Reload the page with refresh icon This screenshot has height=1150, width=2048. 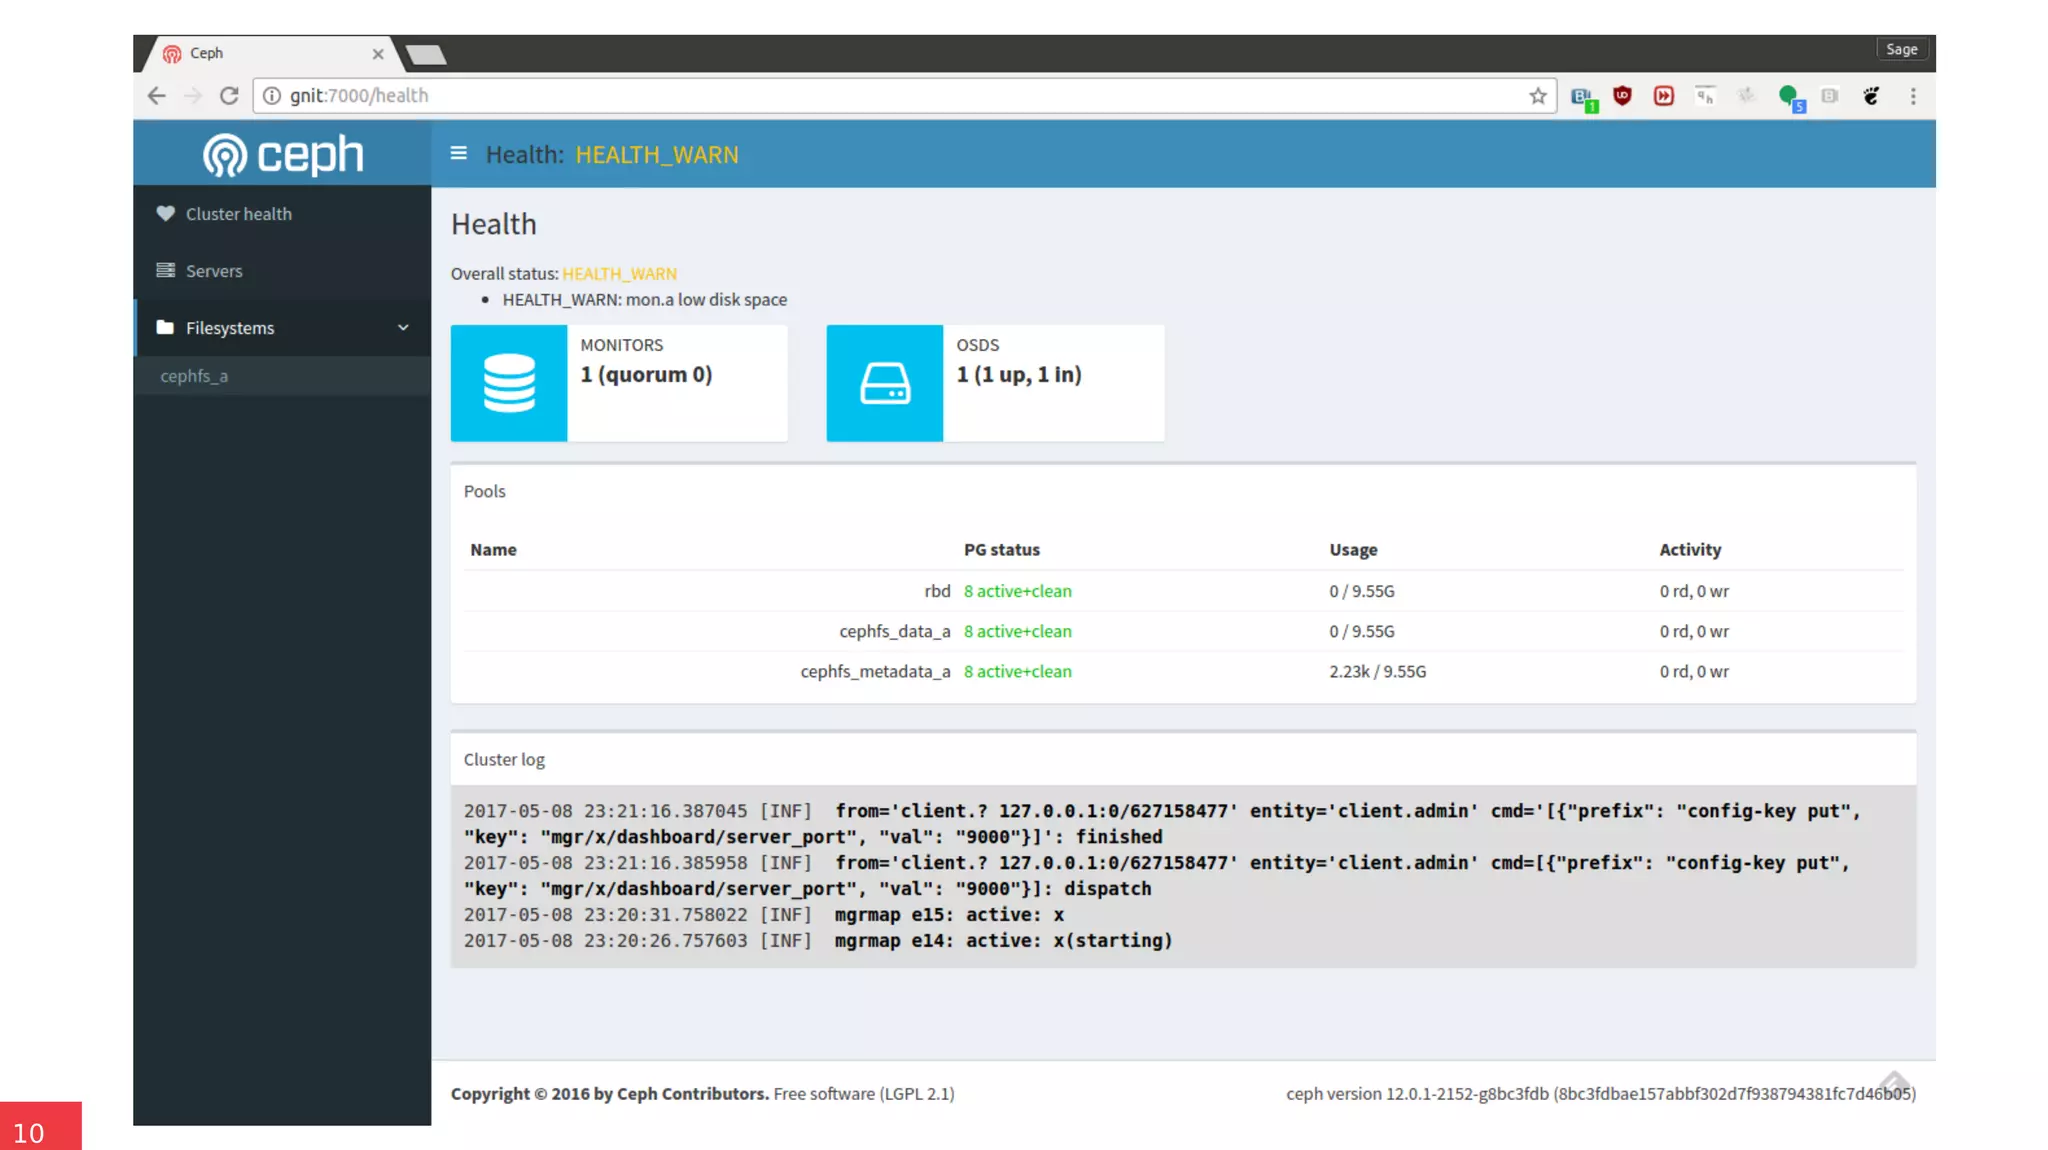tap(229, 96)
